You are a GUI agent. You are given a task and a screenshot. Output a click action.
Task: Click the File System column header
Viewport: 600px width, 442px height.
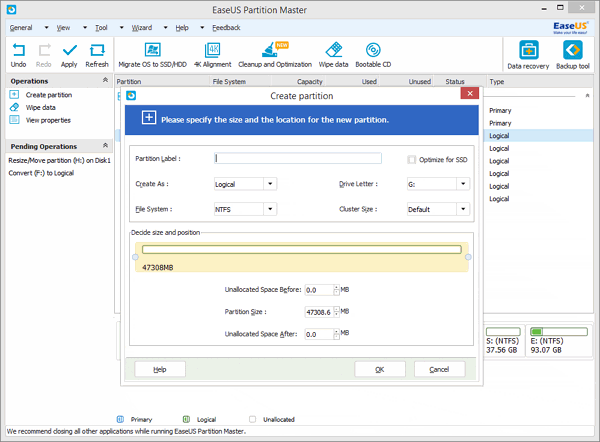(229, 82)
